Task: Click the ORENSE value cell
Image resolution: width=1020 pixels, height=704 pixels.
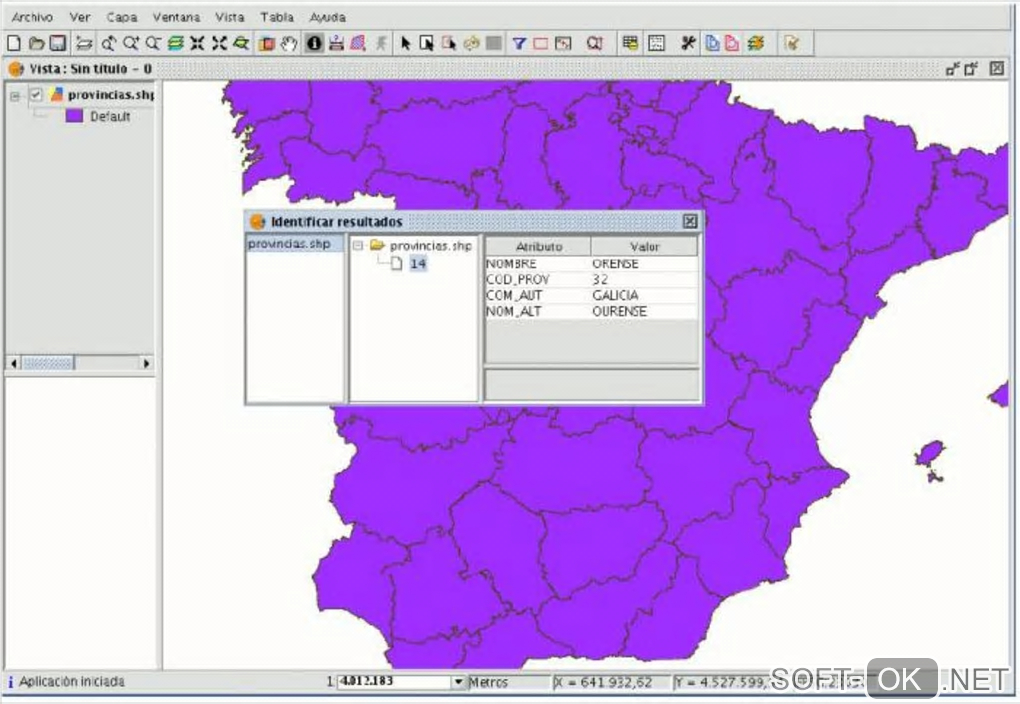Action: coord(644,264)
